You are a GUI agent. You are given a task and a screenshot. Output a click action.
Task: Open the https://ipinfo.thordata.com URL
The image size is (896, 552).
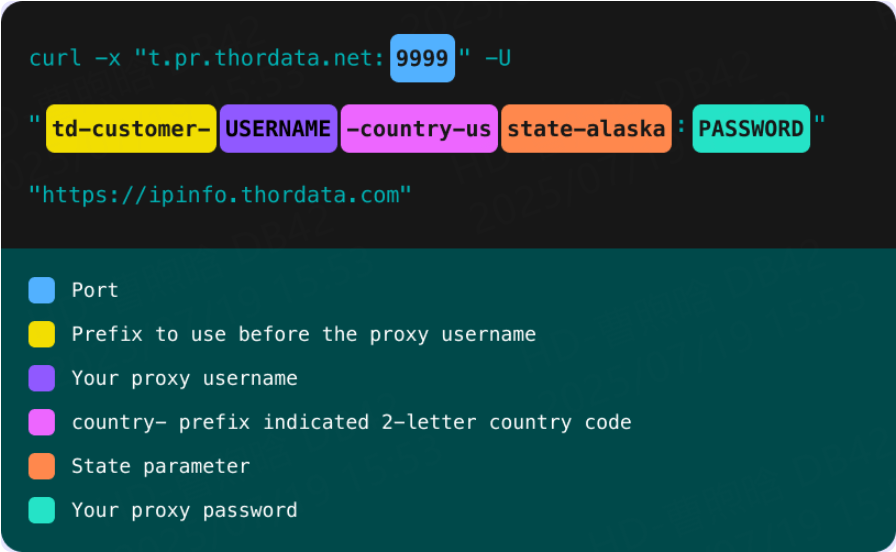pos(220,194)
